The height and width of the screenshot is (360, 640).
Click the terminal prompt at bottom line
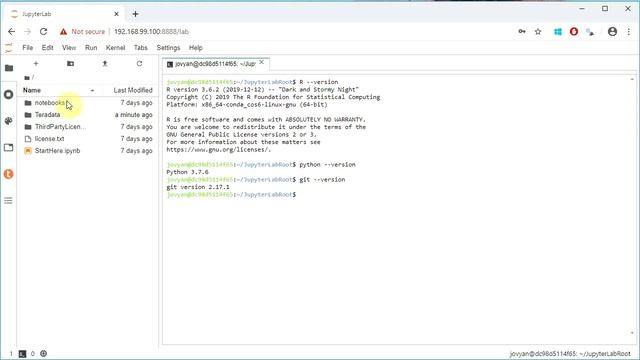(x=231, y=195)
